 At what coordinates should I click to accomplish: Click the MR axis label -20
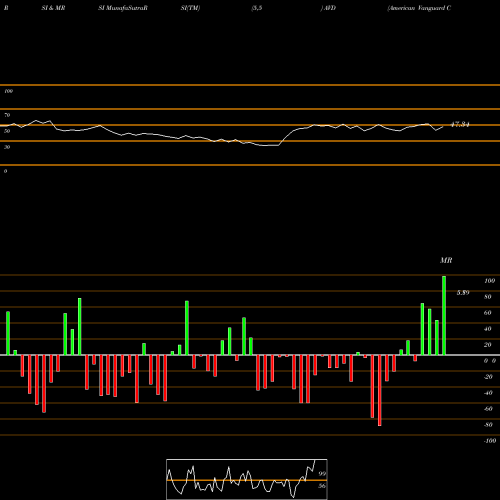click(x=488, y=377)
